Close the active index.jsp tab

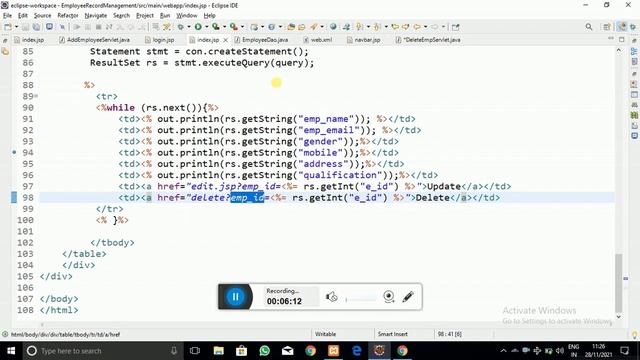225,40
